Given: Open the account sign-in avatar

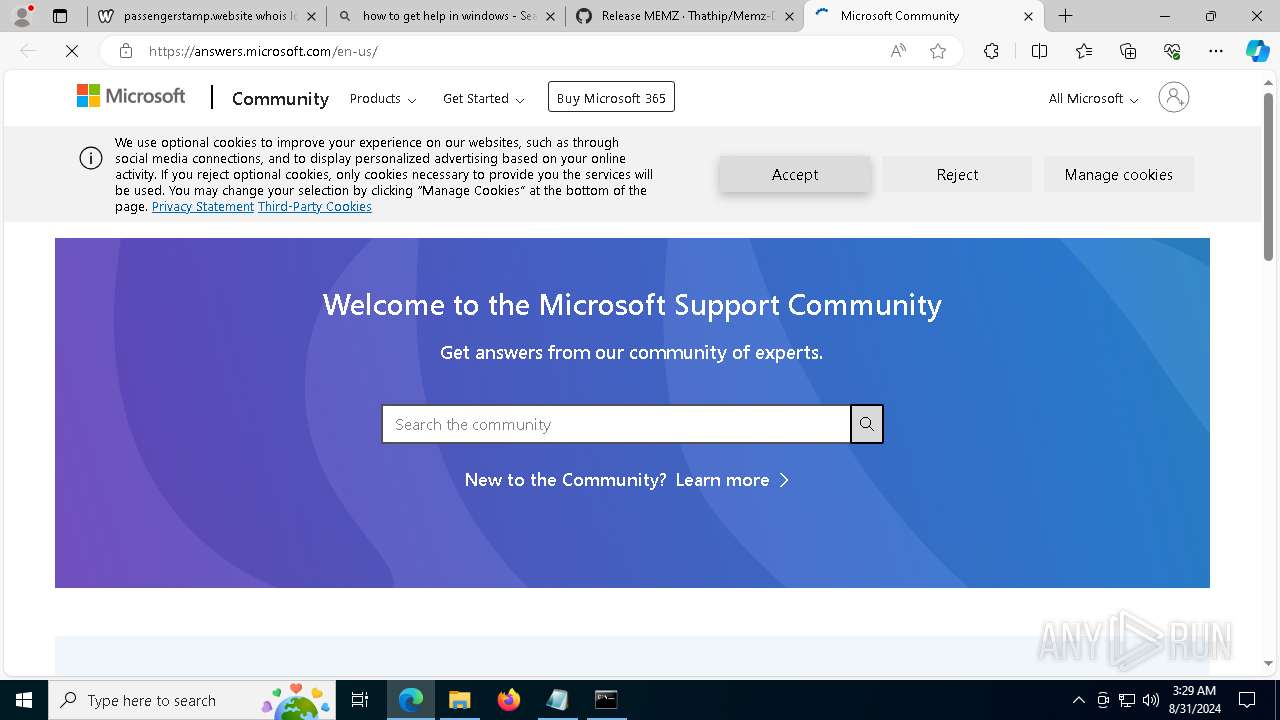Looking at the screenshot, I should click(1173, 97).
